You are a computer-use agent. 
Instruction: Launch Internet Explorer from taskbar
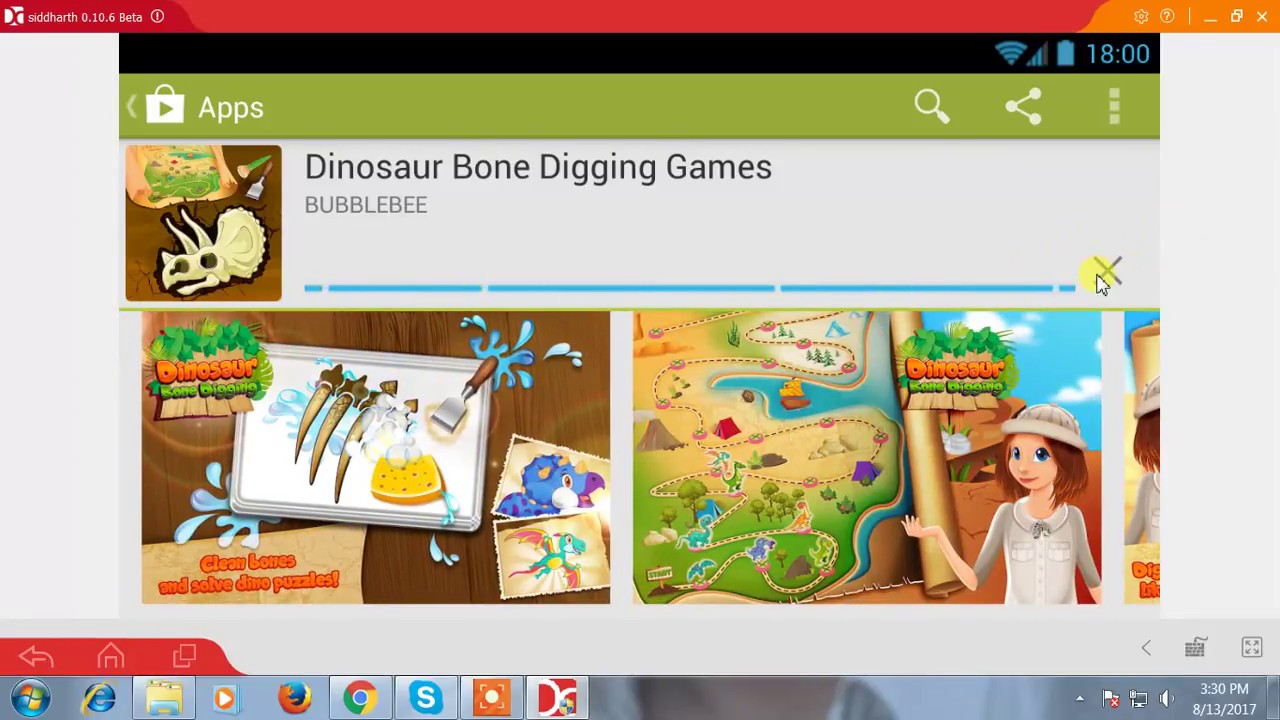pyautogui.click(x=99, y=698)
